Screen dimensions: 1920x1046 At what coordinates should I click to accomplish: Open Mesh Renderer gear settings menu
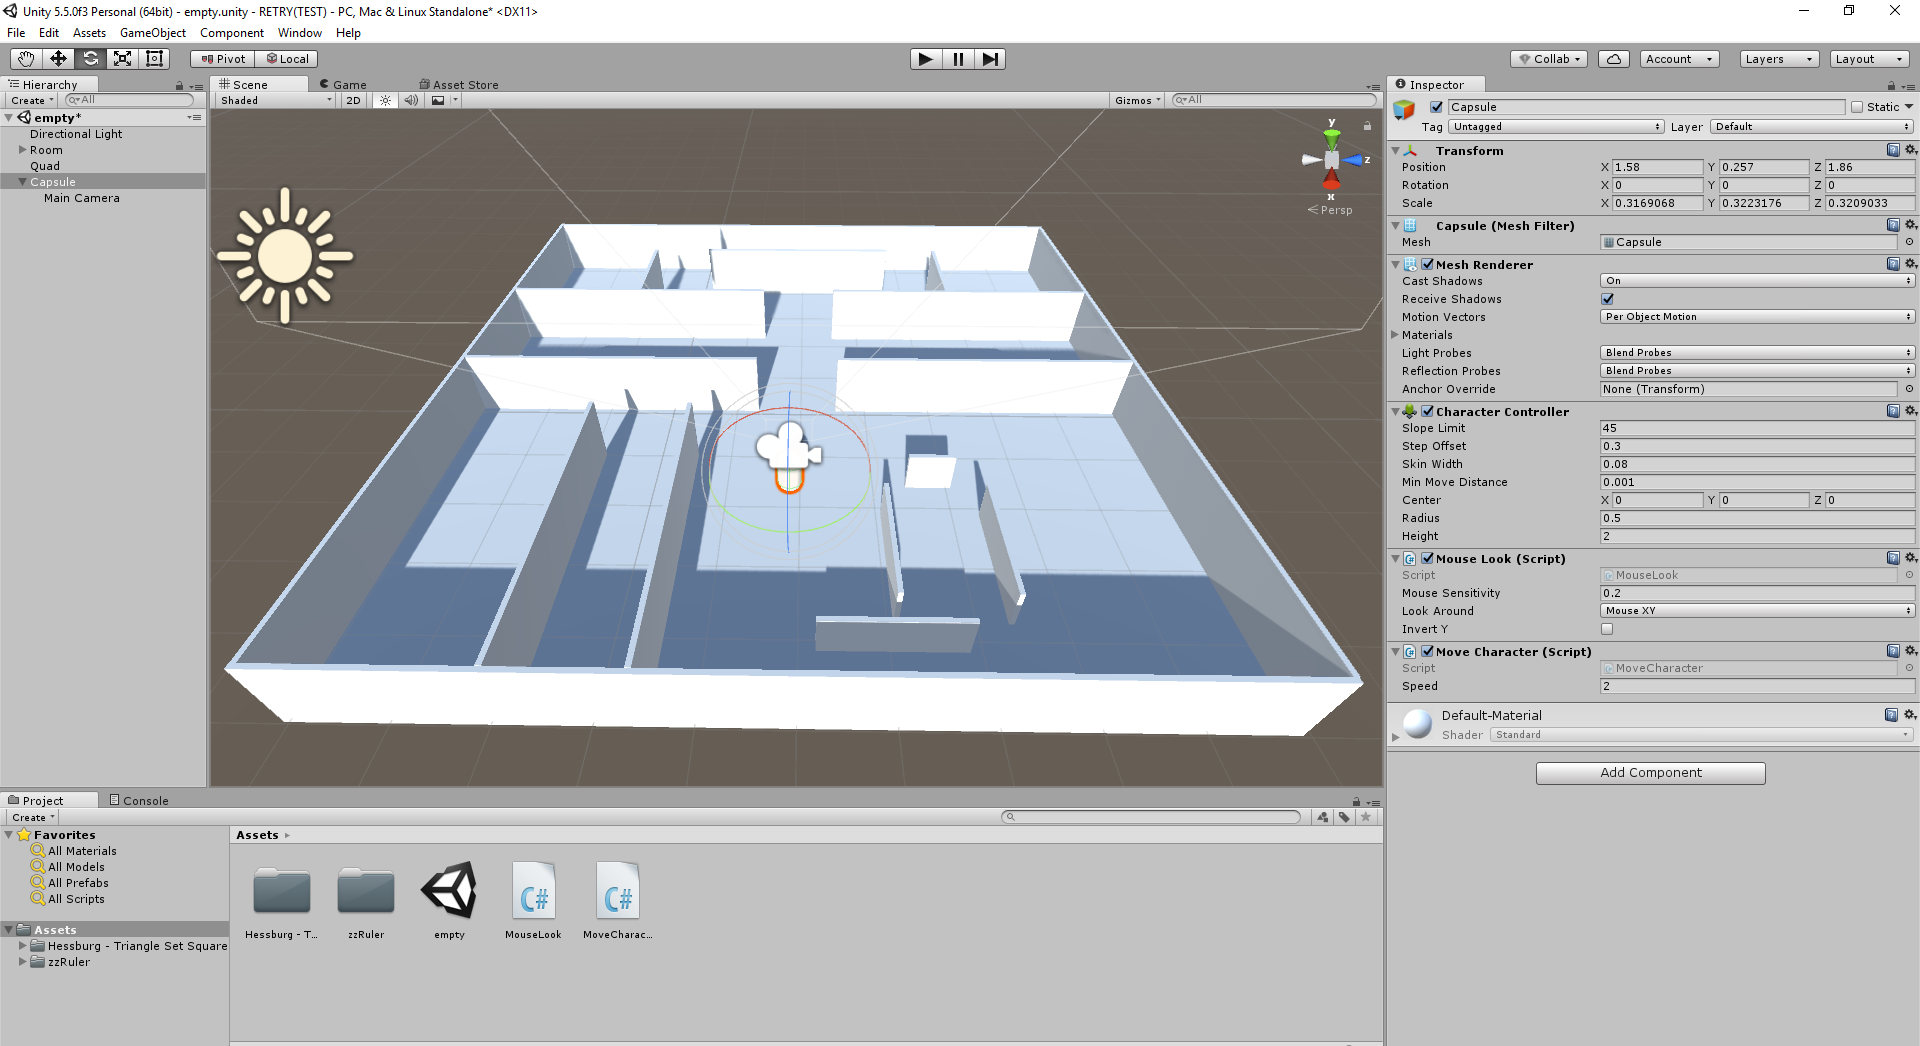click(1910, 264)
